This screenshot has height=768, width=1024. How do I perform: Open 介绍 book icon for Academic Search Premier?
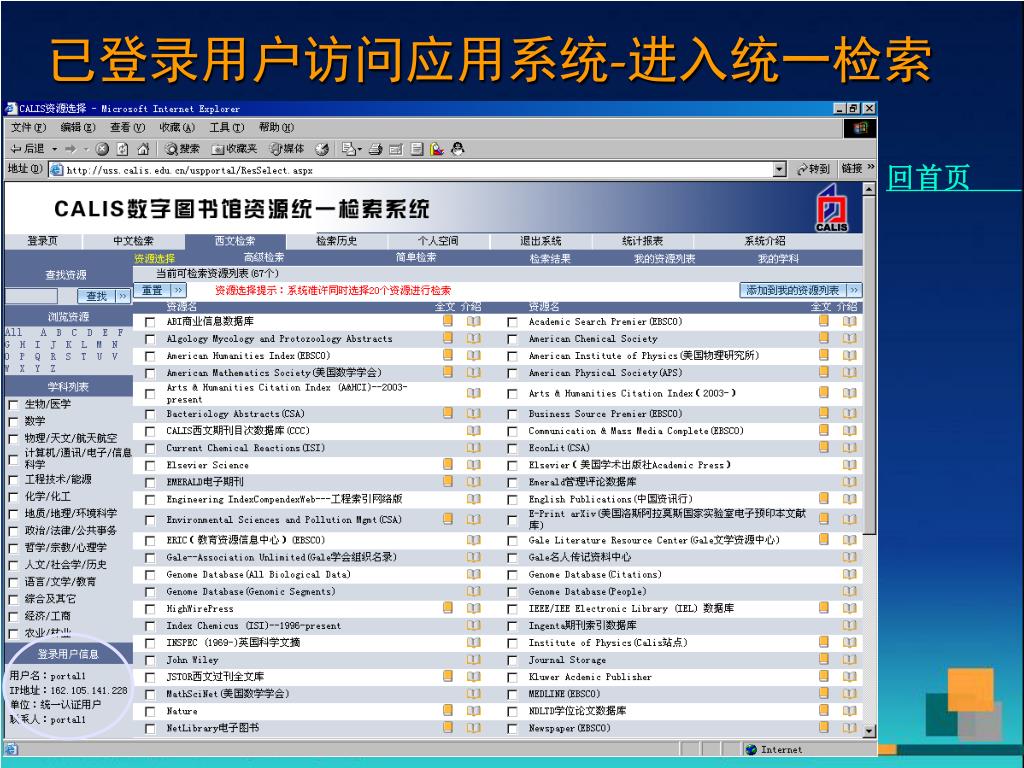coord(849,322)
